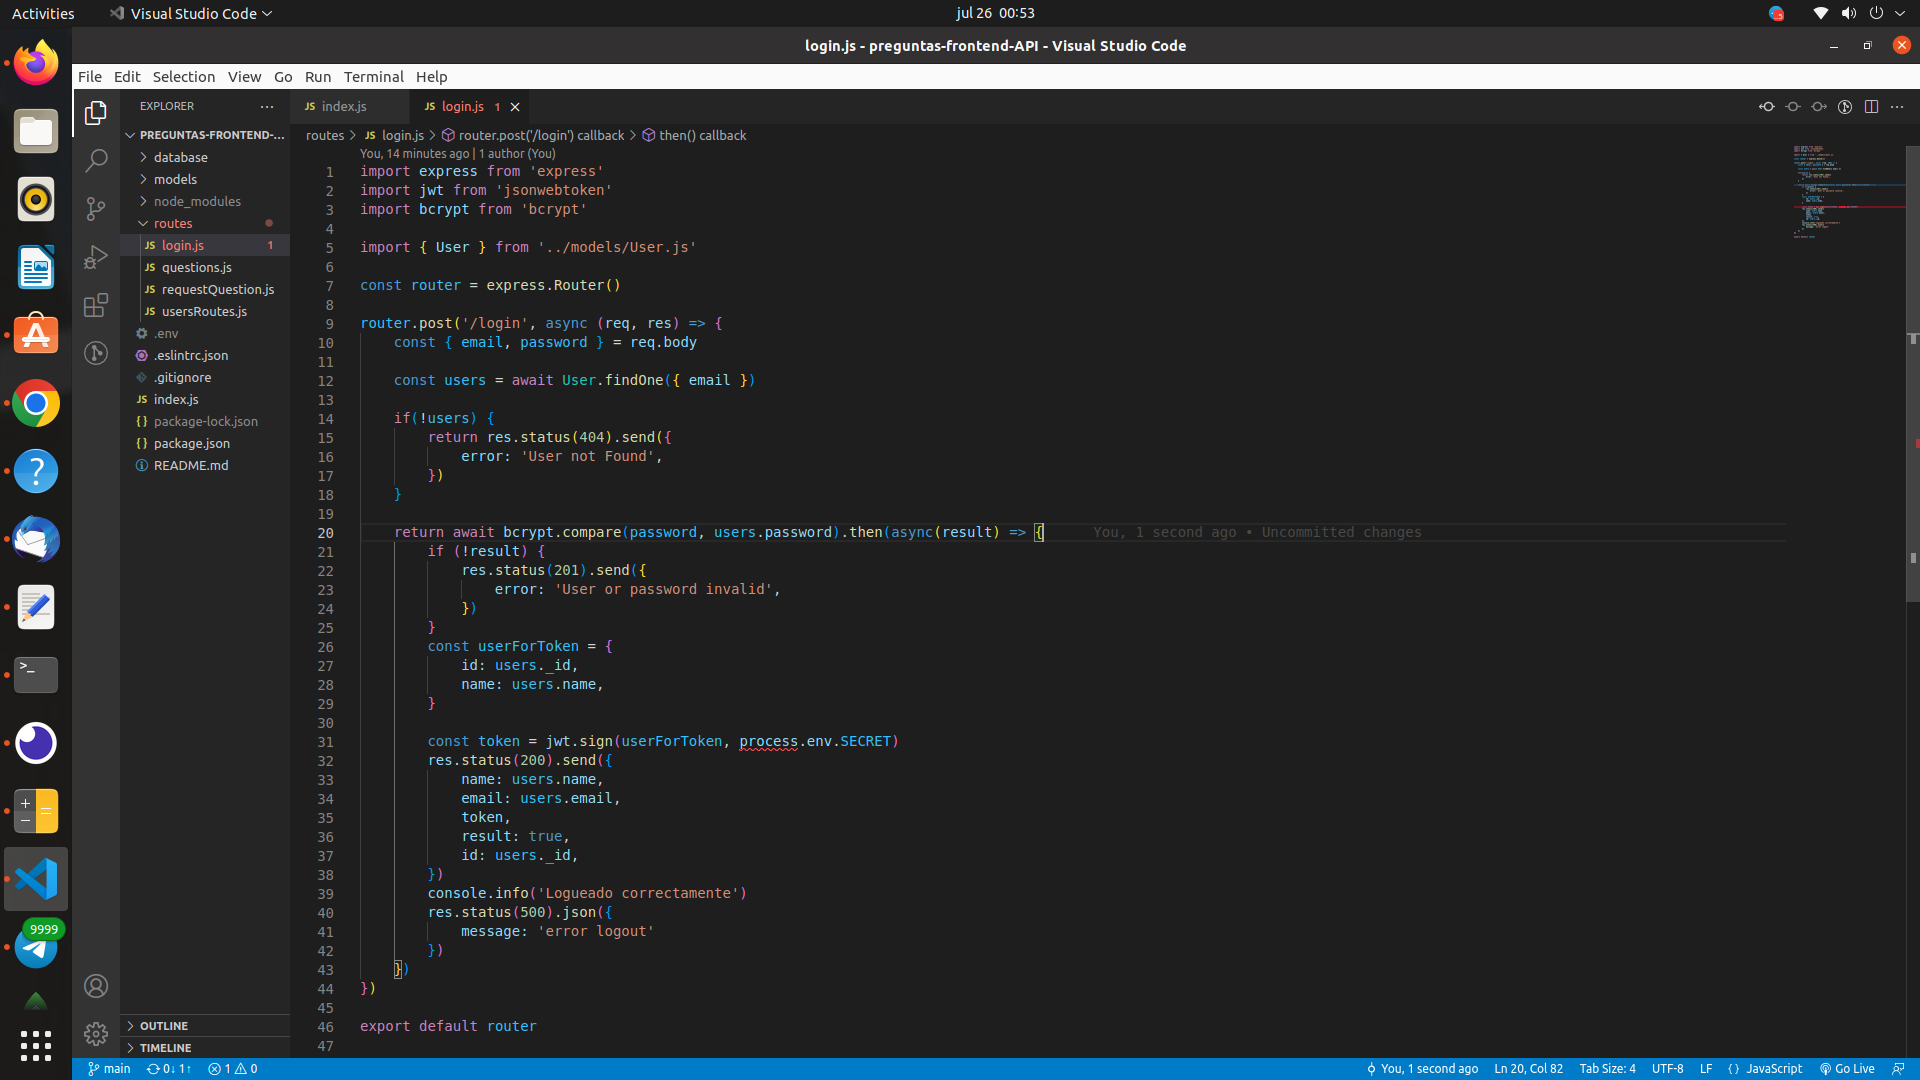Open Telegram from the dock
The image size is (1920, 1080).
click(x=36, y=947)
